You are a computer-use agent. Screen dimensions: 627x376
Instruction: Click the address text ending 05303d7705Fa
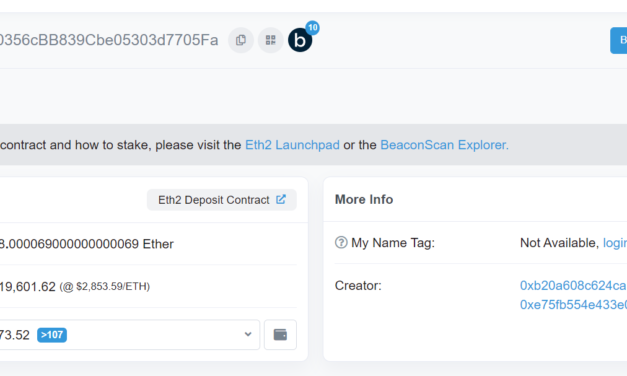coord(109,40)
